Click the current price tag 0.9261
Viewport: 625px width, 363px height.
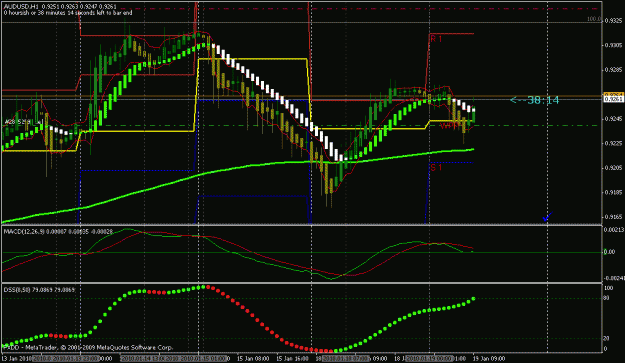(613, 99)
